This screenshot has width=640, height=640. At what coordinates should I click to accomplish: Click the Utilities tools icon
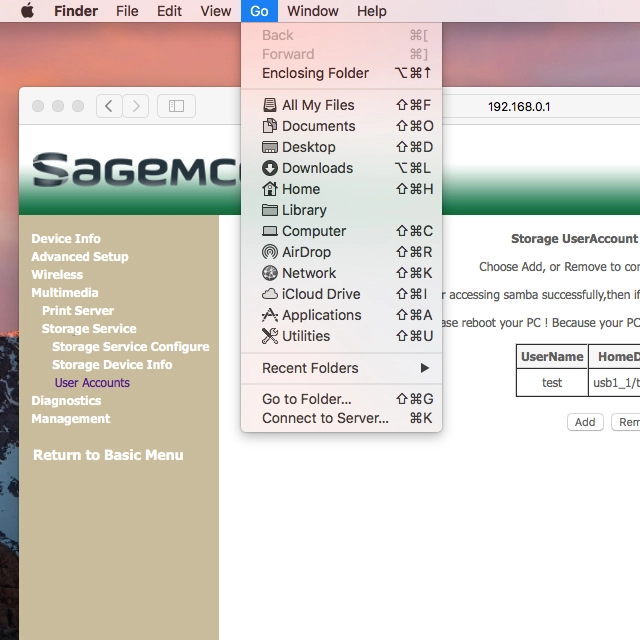click(x=269, y=336)
